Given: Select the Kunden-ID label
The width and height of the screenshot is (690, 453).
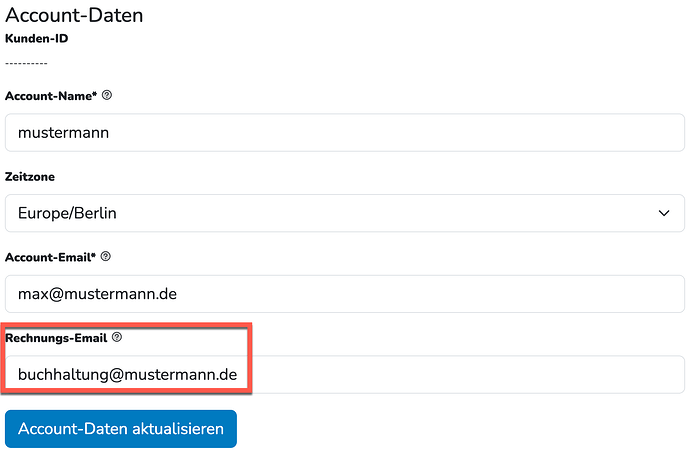Looking at the screenshot, I should click(37, 39).
